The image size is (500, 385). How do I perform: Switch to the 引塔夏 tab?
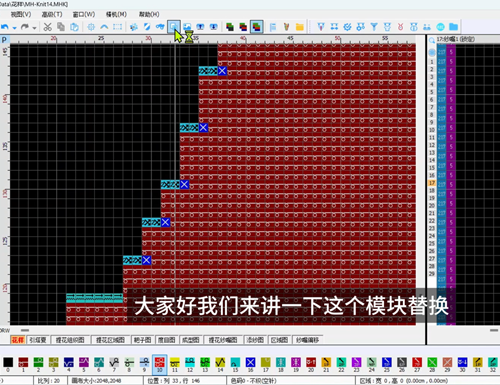point(38,340)
